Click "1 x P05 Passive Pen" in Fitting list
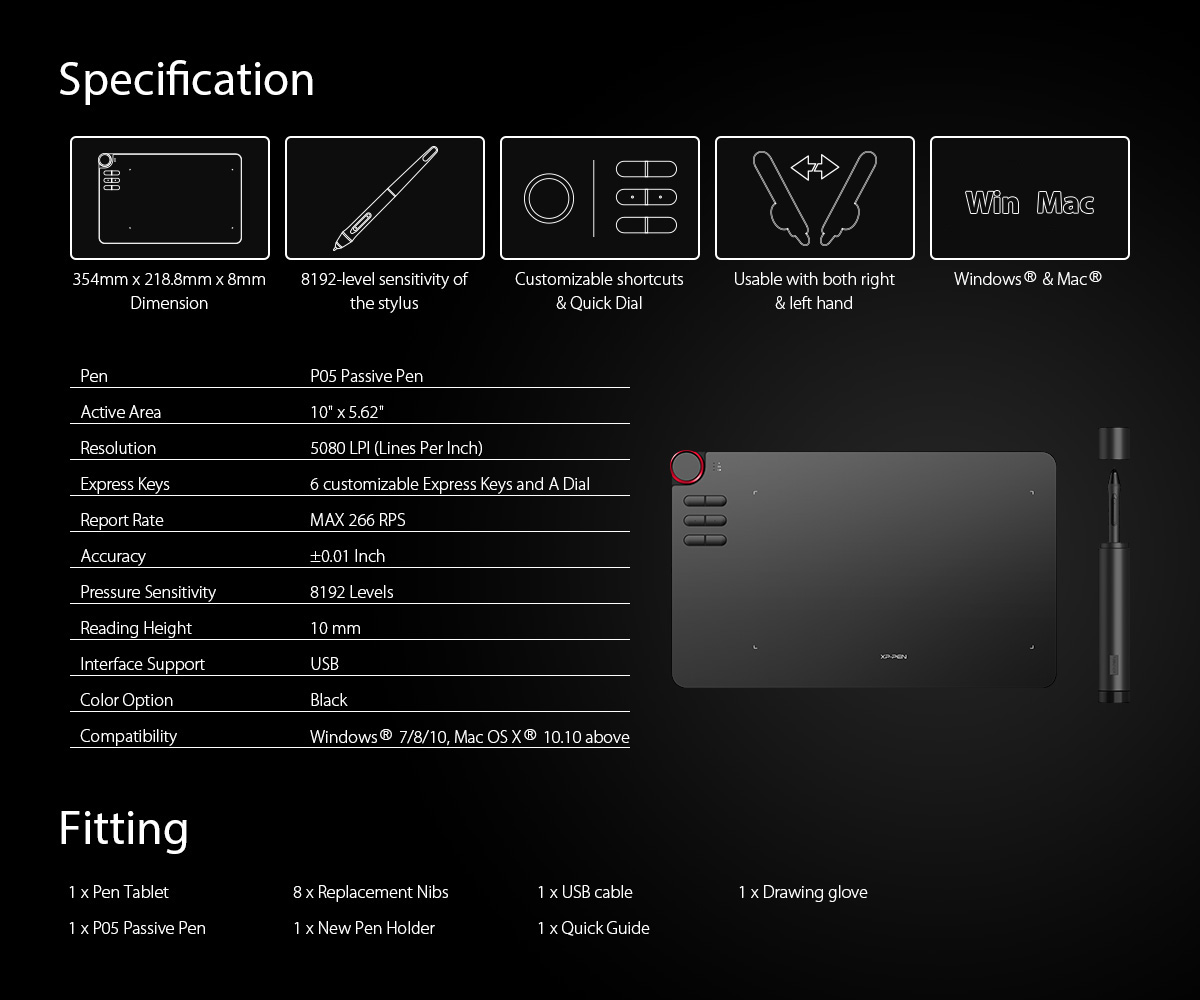This screenshot has width=1200, height=1000. point(137,928)
